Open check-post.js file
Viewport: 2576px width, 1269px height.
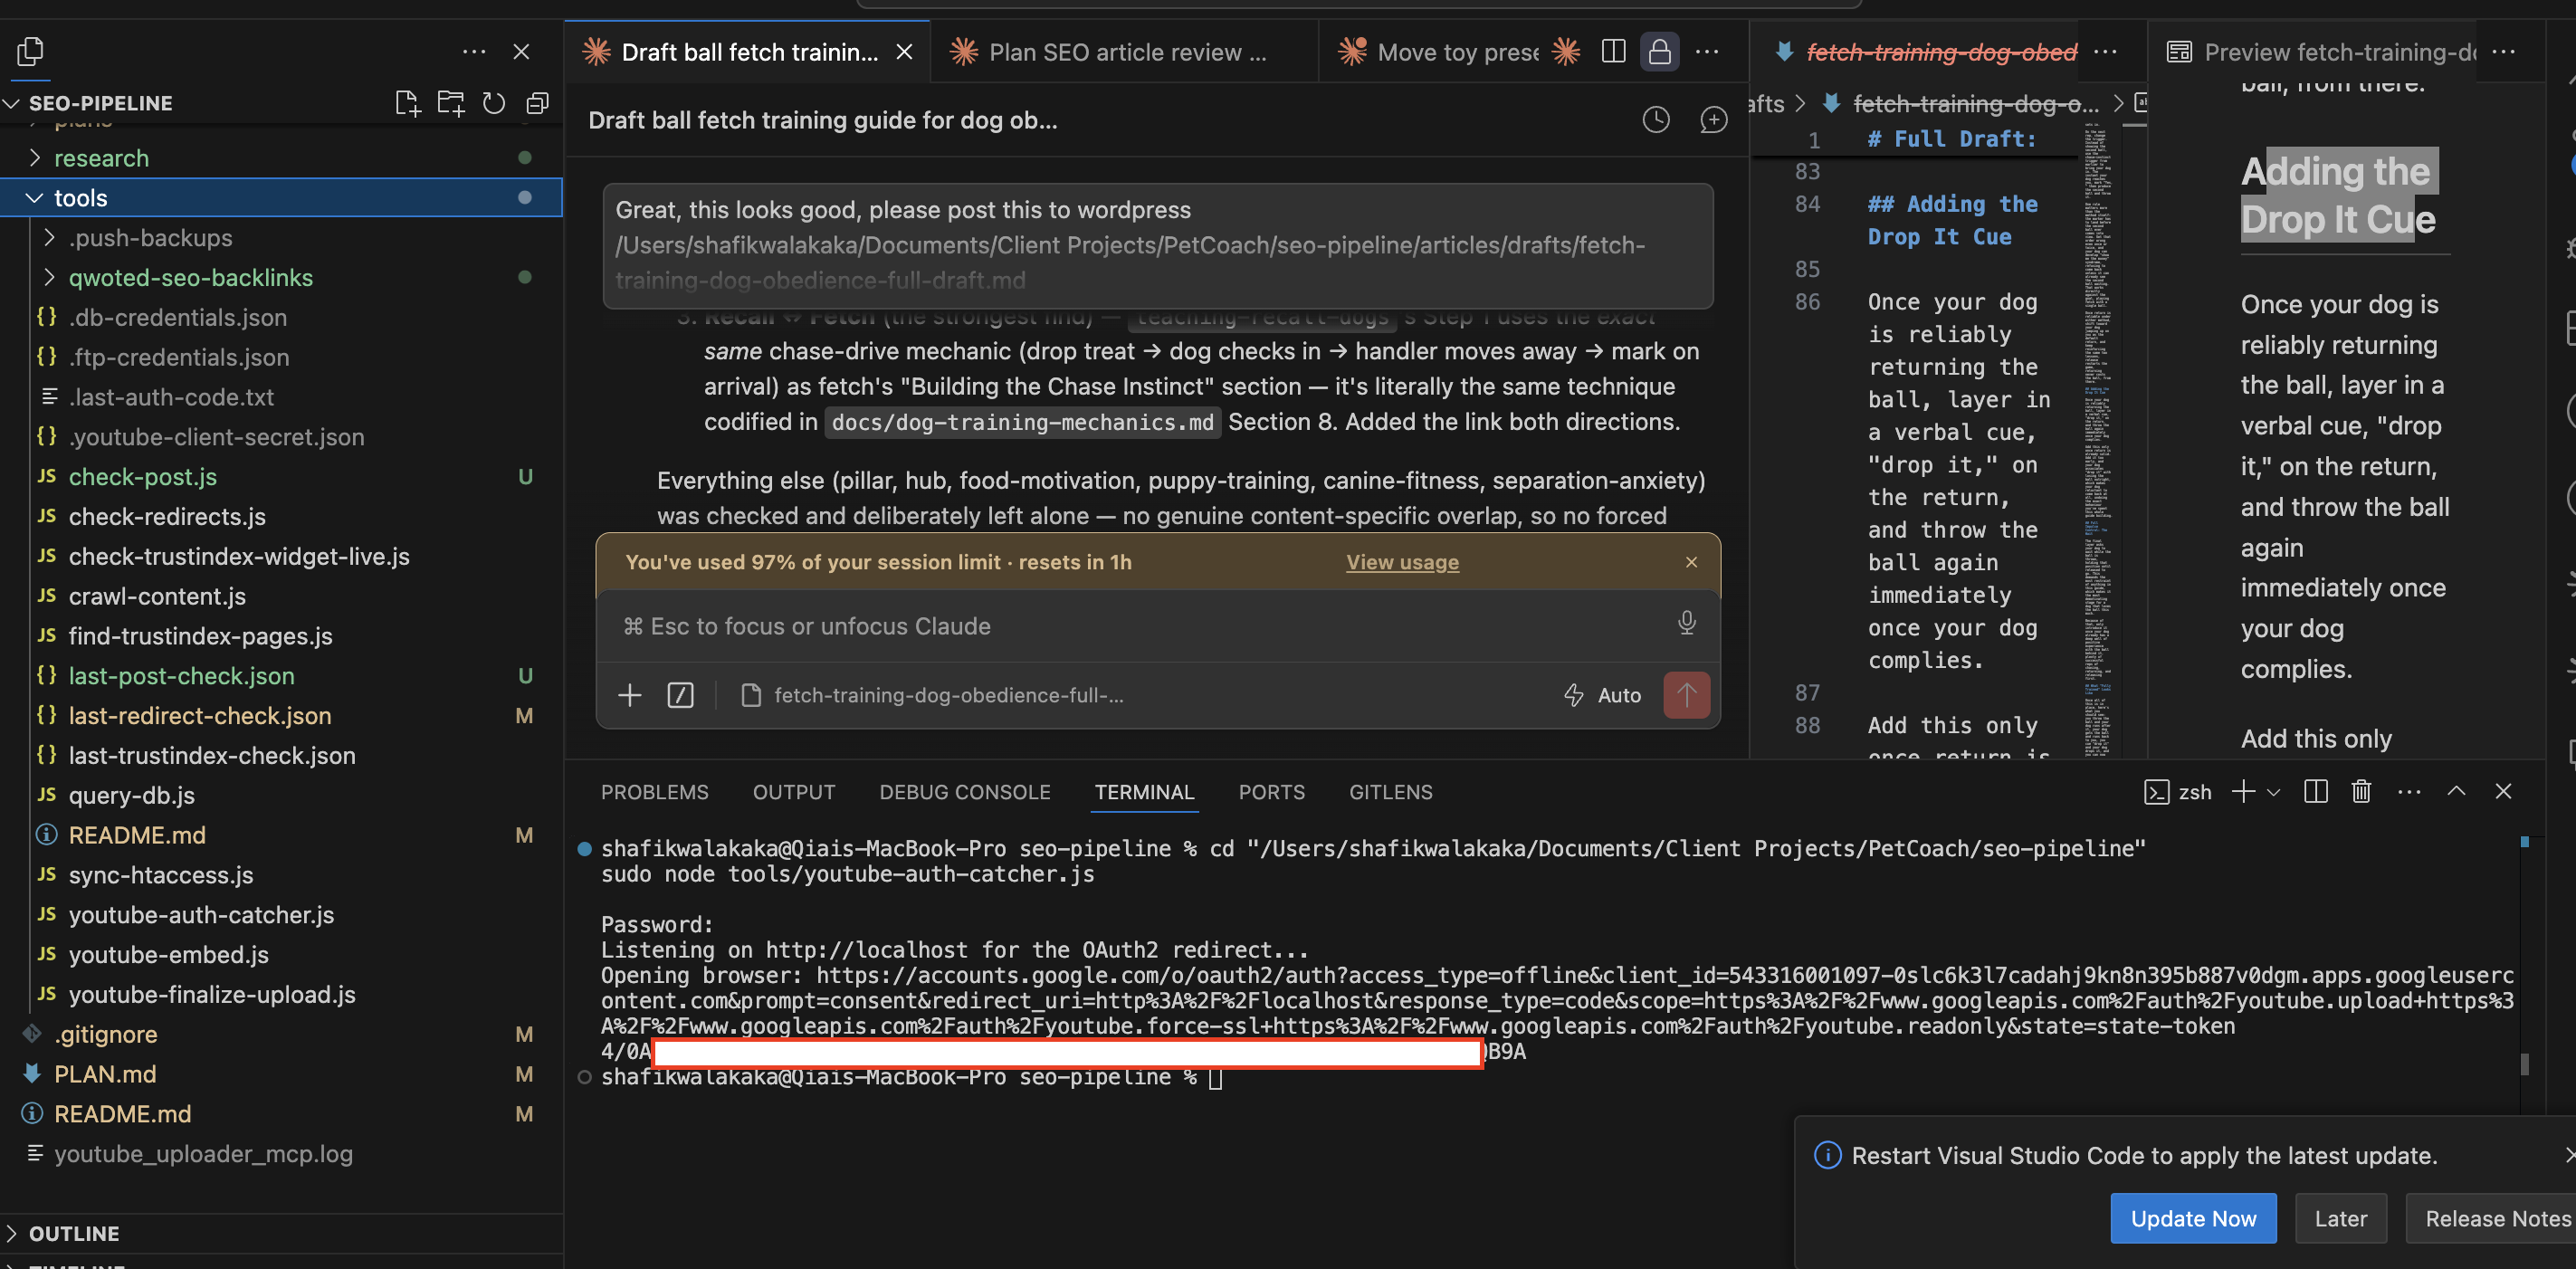point(281,476)
